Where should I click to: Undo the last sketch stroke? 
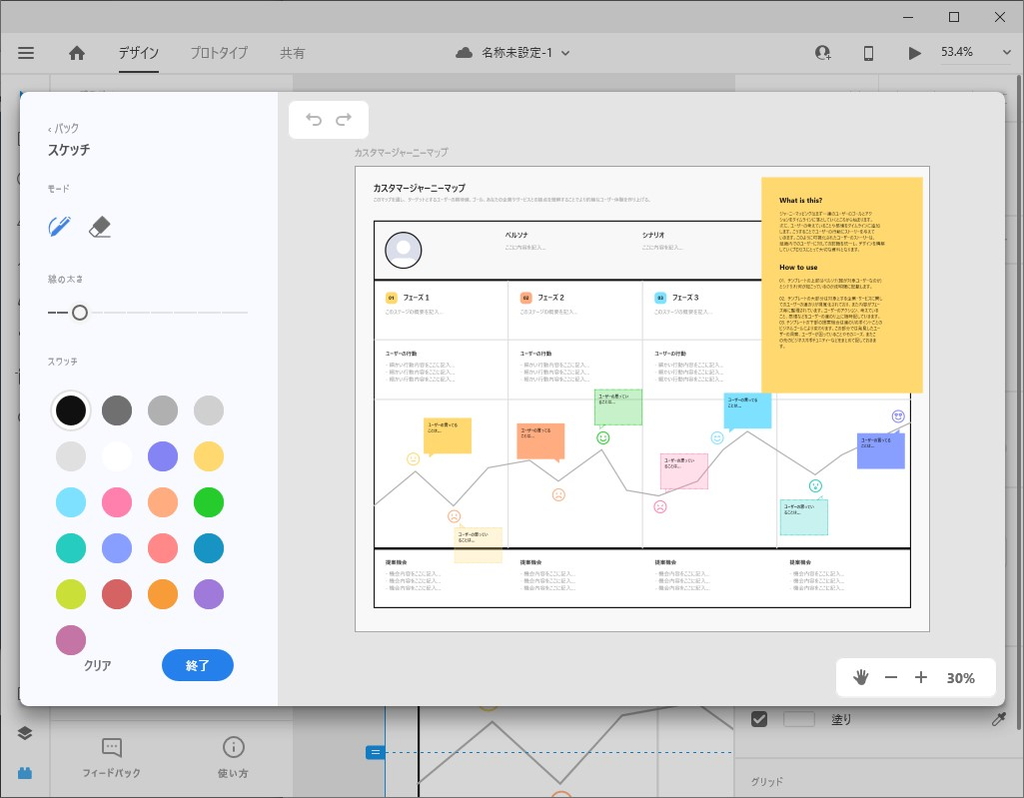click(314, 120)
